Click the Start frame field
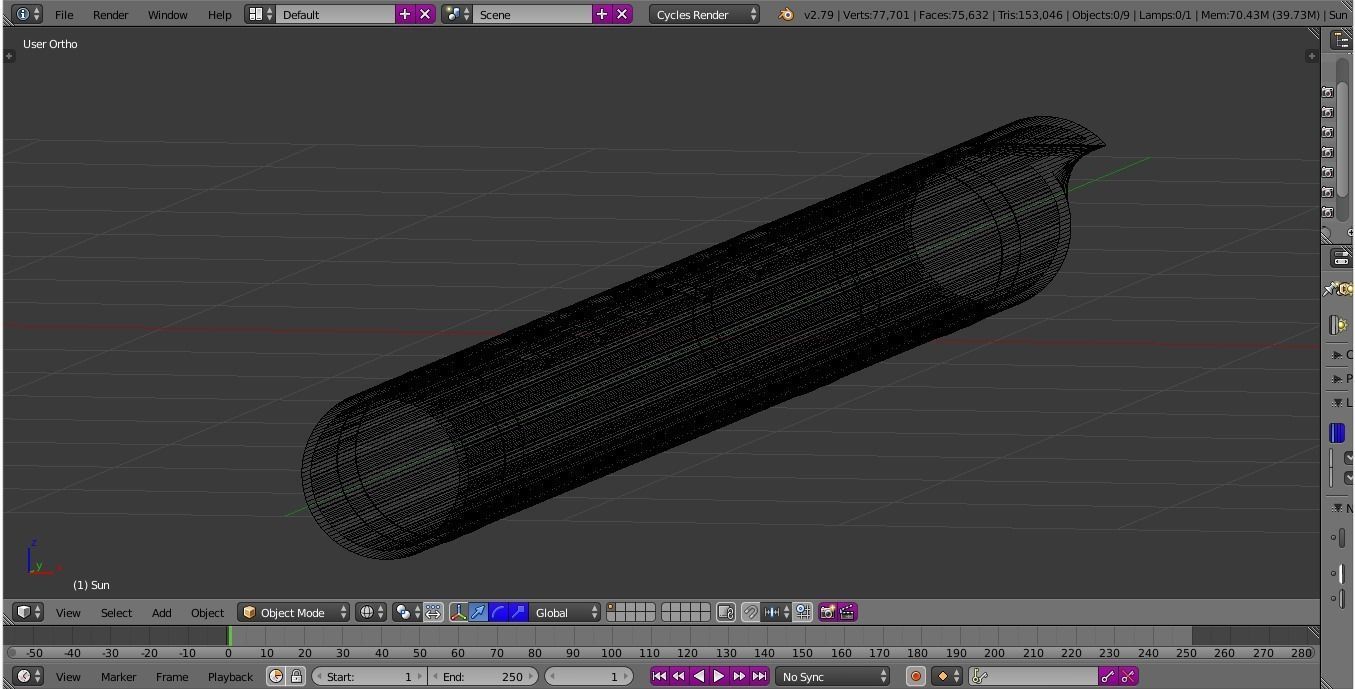 pyautogui.click(x=369, y=676)
